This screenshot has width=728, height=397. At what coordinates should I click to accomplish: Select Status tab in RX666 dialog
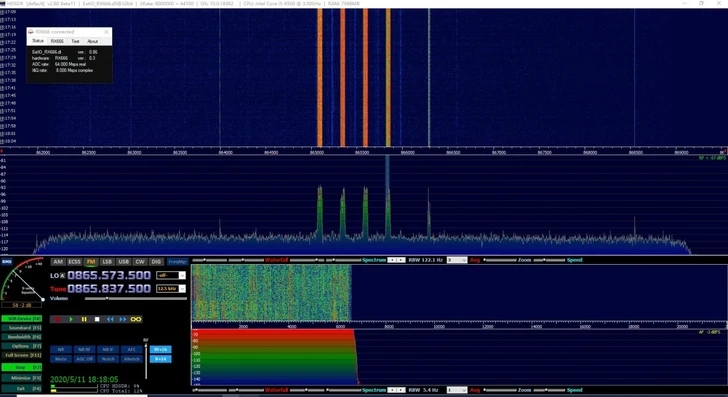38,41
